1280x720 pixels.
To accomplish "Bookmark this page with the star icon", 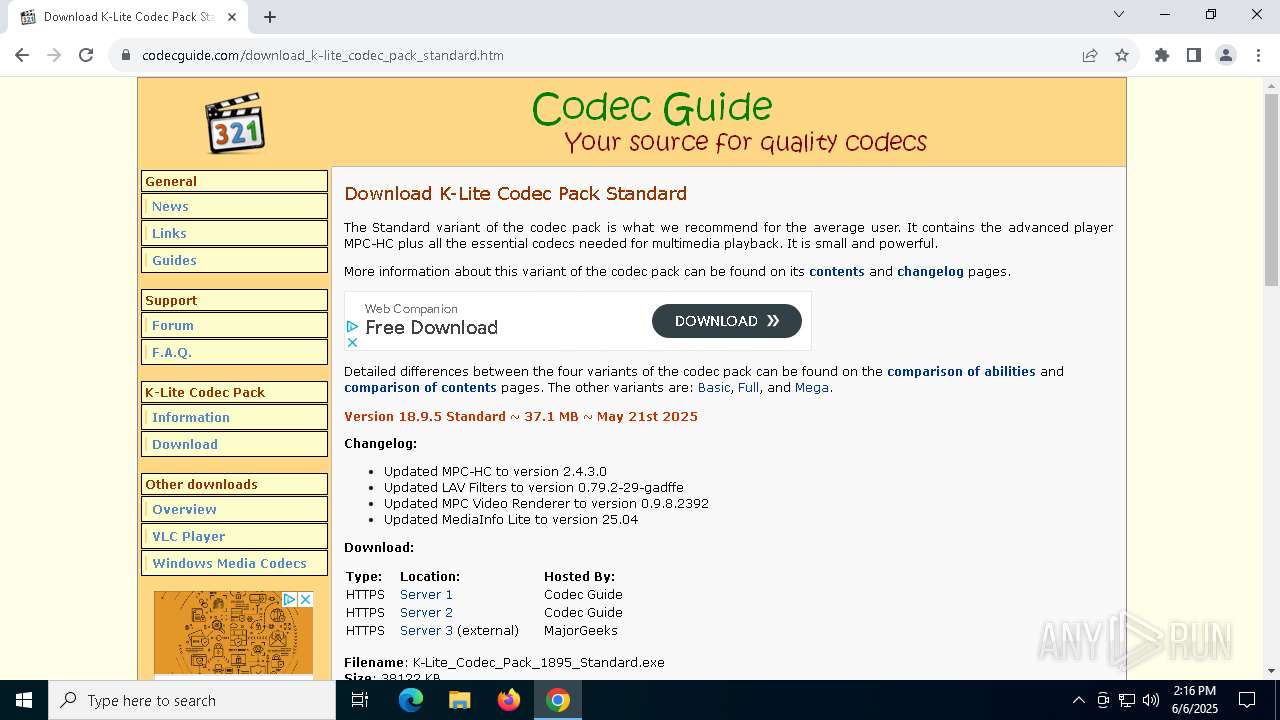I will click(x=1122, y=55).
